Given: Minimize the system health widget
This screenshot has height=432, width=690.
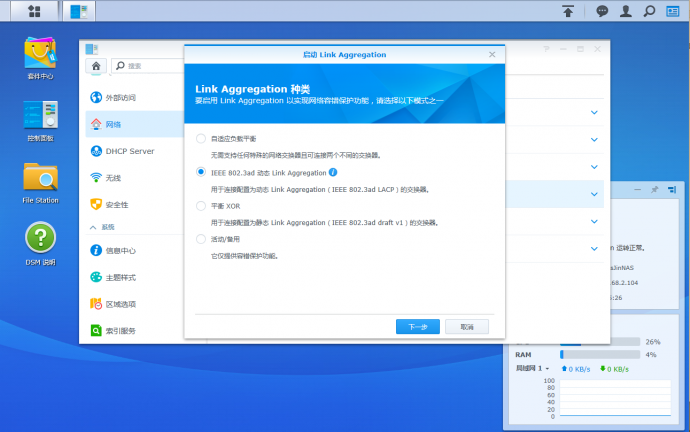Looking at the screenshot, I should 637,190.
